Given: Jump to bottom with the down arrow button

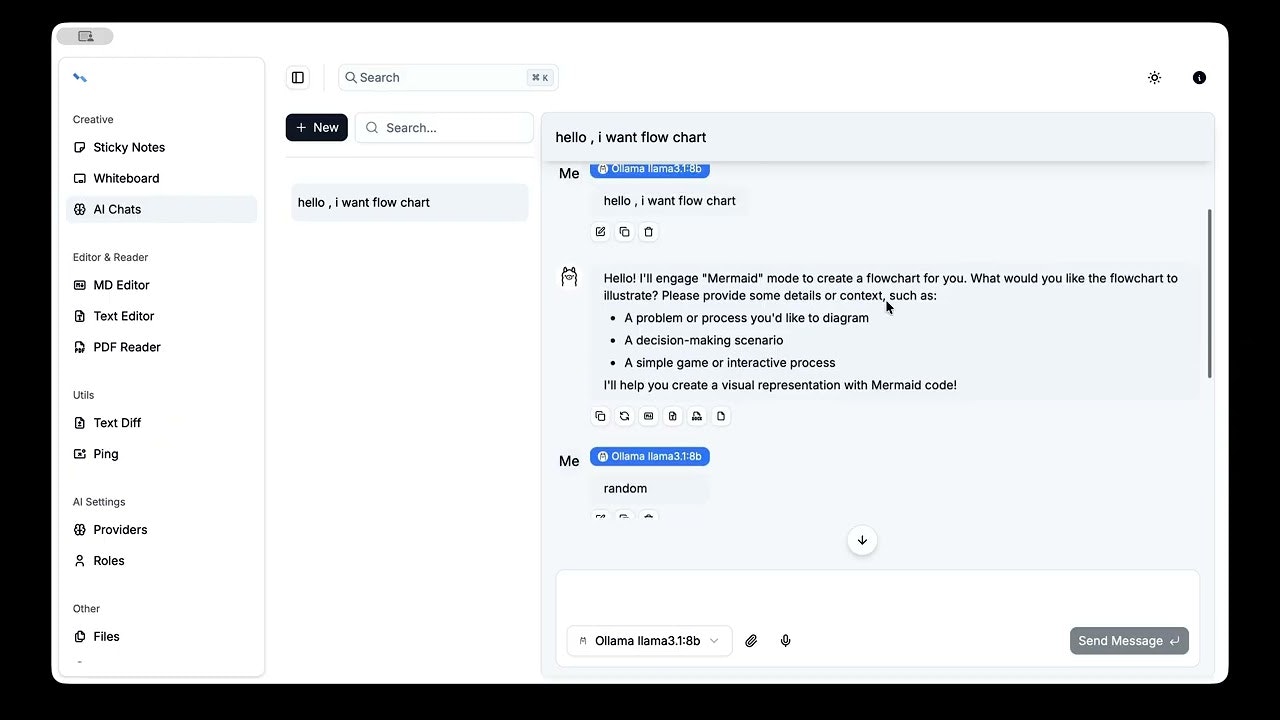Looking at the screenshot, I should coord(862,540).
